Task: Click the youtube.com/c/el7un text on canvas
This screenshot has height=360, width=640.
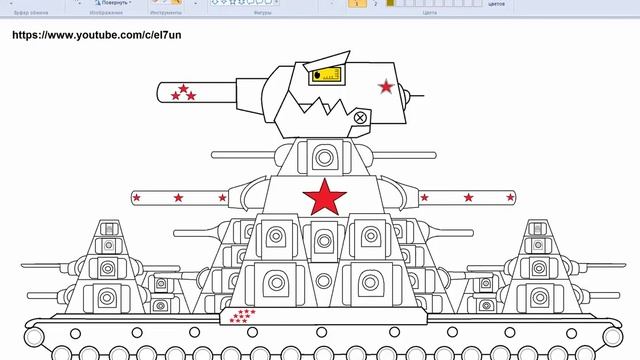Action: coord(97,35)
